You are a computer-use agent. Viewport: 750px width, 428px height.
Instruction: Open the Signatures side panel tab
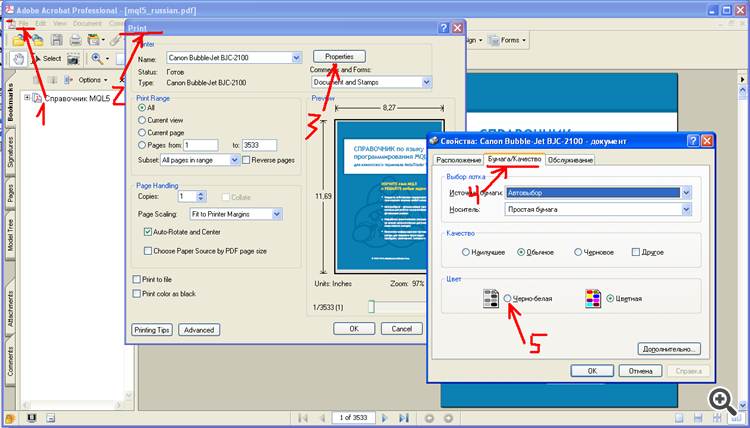10,152
